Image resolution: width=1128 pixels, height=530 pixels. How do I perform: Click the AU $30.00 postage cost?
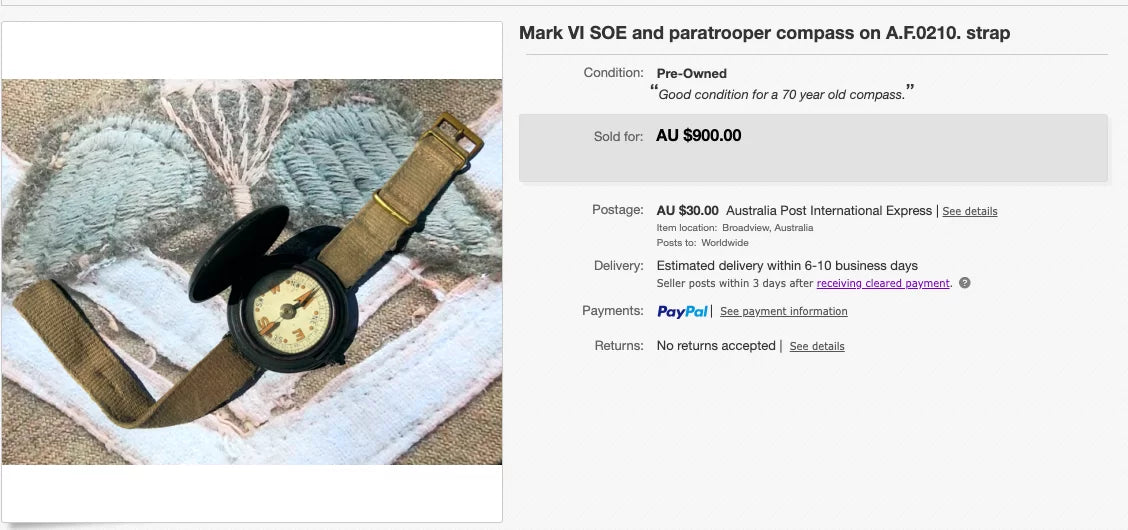[687, 211]
